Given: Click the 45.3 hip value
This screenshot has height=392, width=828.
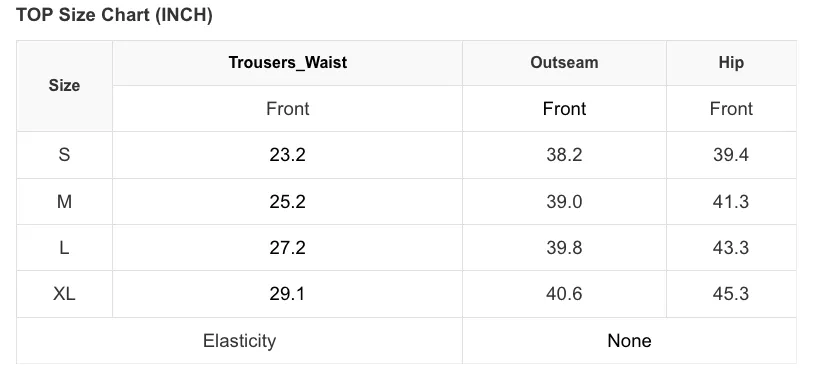Looking at the screenshot, I should click(x=731, y=294).
